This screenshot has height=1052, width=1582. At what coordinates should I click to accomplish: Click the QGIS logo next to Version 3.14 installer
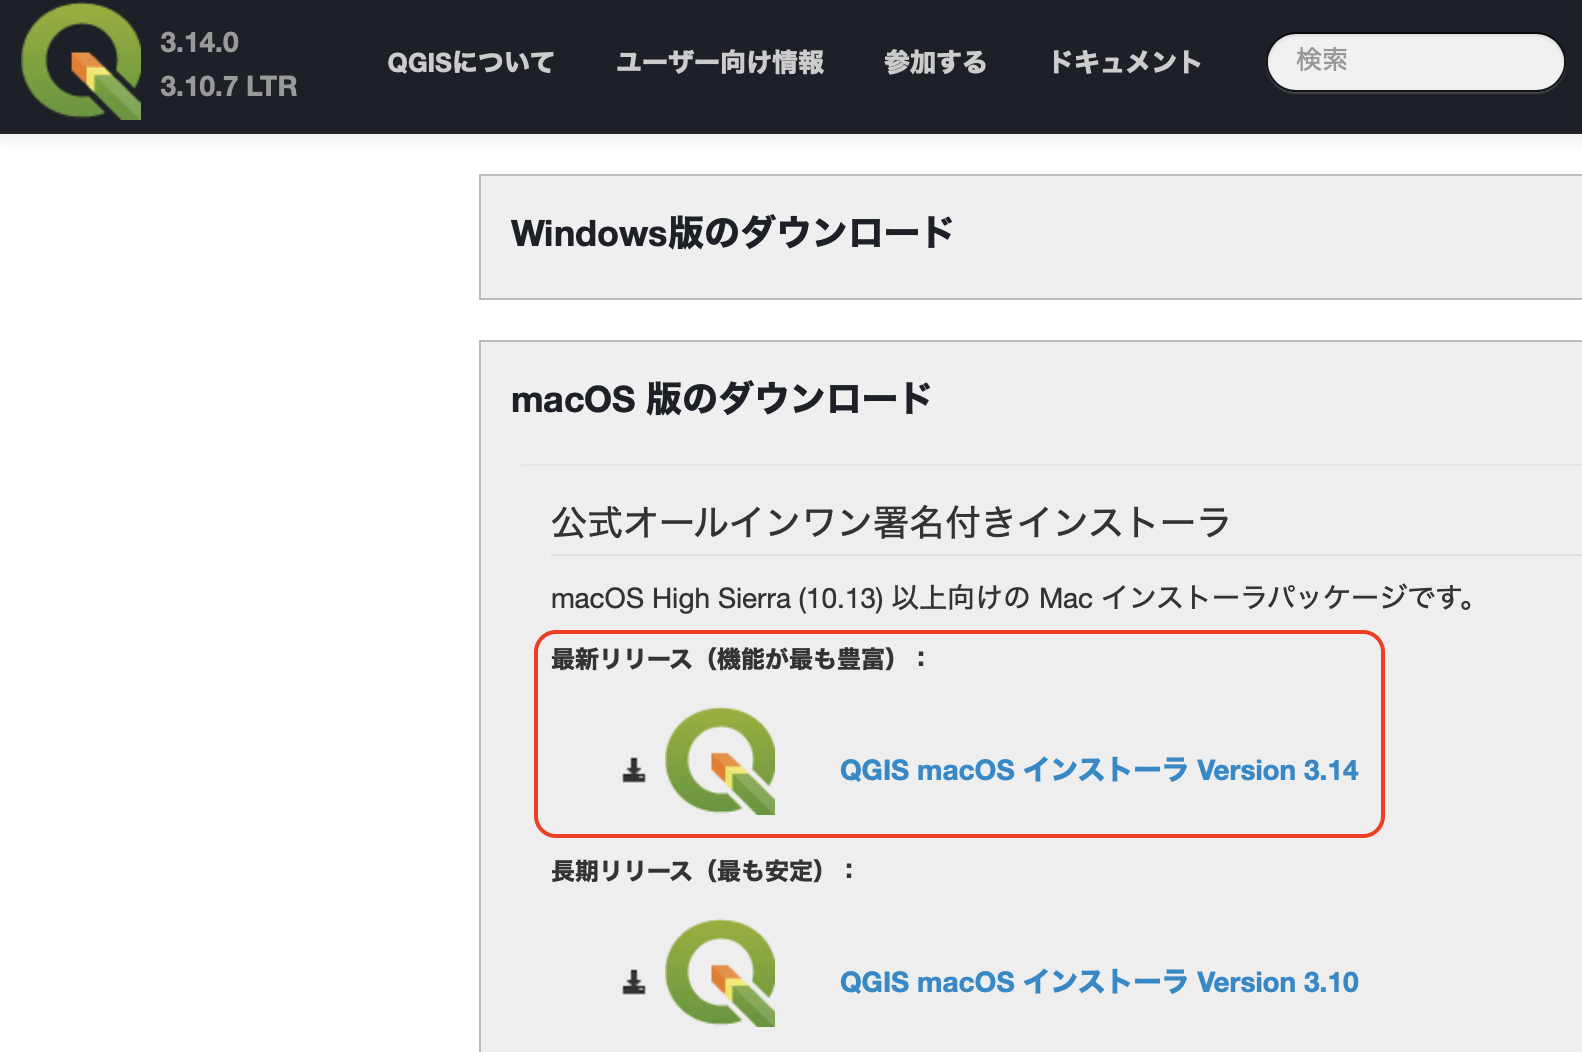tap(720, 761)
